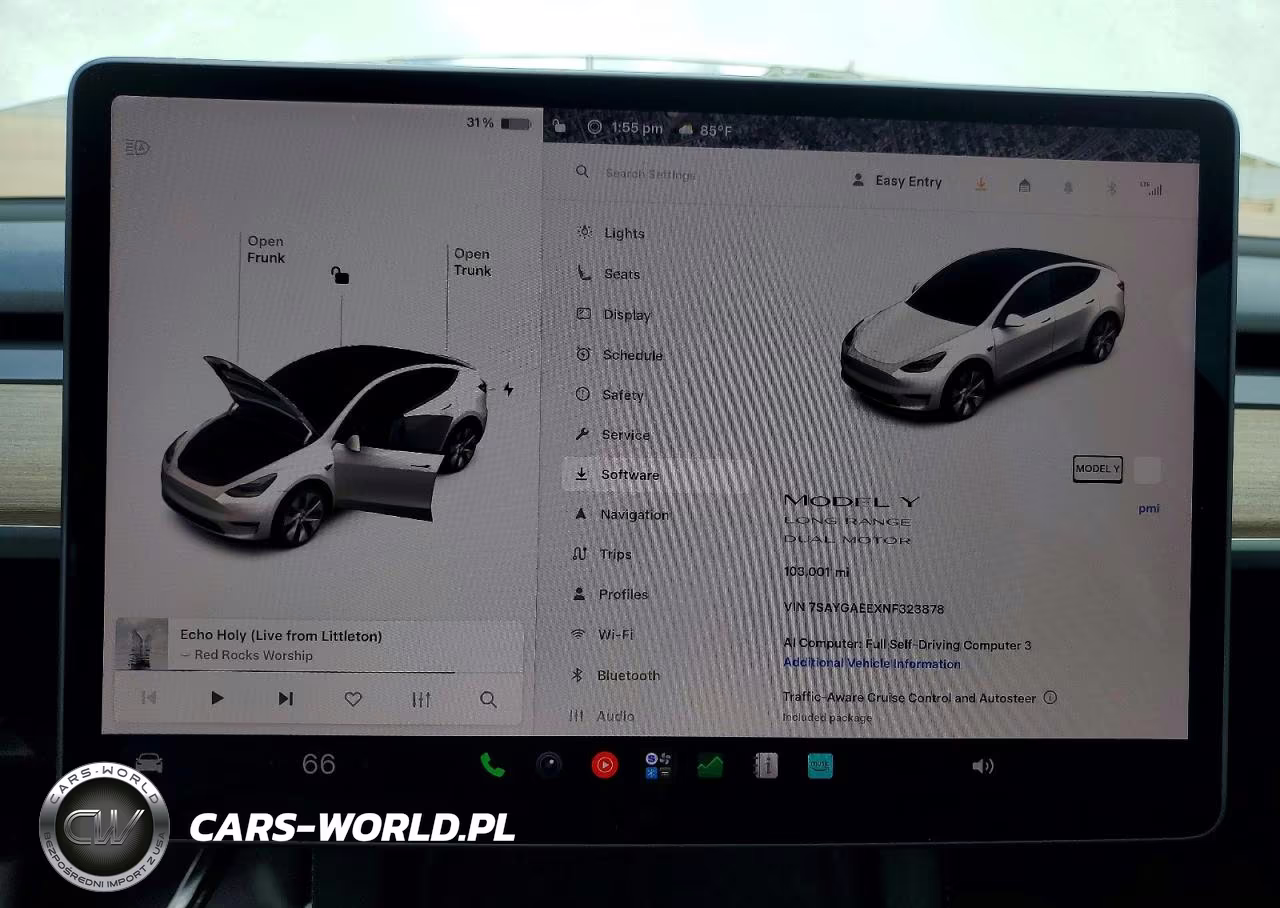
Task: Open the app launcher toybox icon
Action: (x=657, y=766)
